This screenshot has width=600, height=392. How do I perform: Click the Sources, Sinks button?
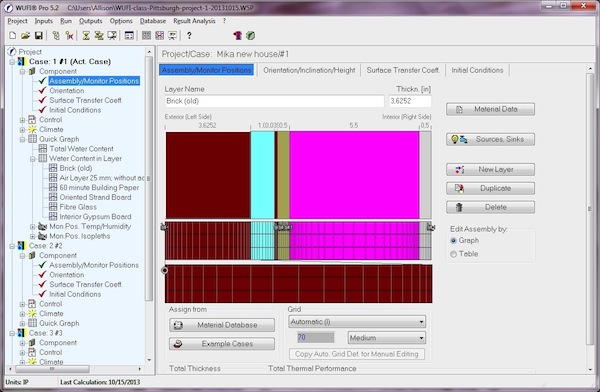point(490,139)
